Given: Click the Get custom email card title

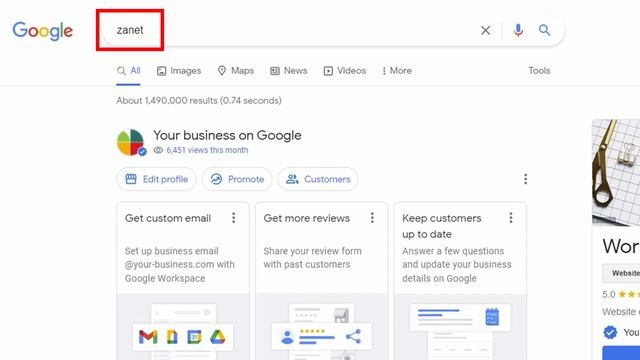Looking at the screenshot, I should (x=168, y=218).
